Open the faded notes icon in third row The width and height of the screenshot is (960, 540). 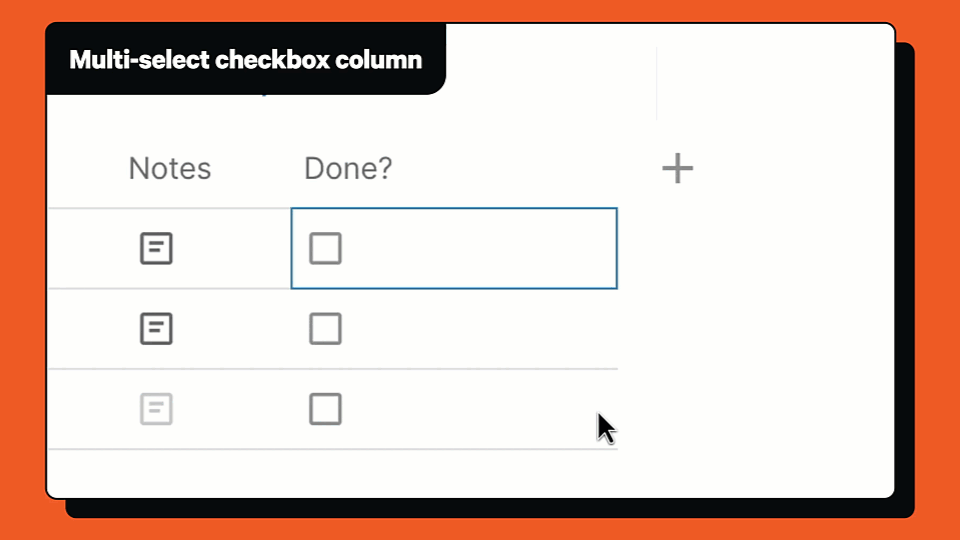pos(156,409)
